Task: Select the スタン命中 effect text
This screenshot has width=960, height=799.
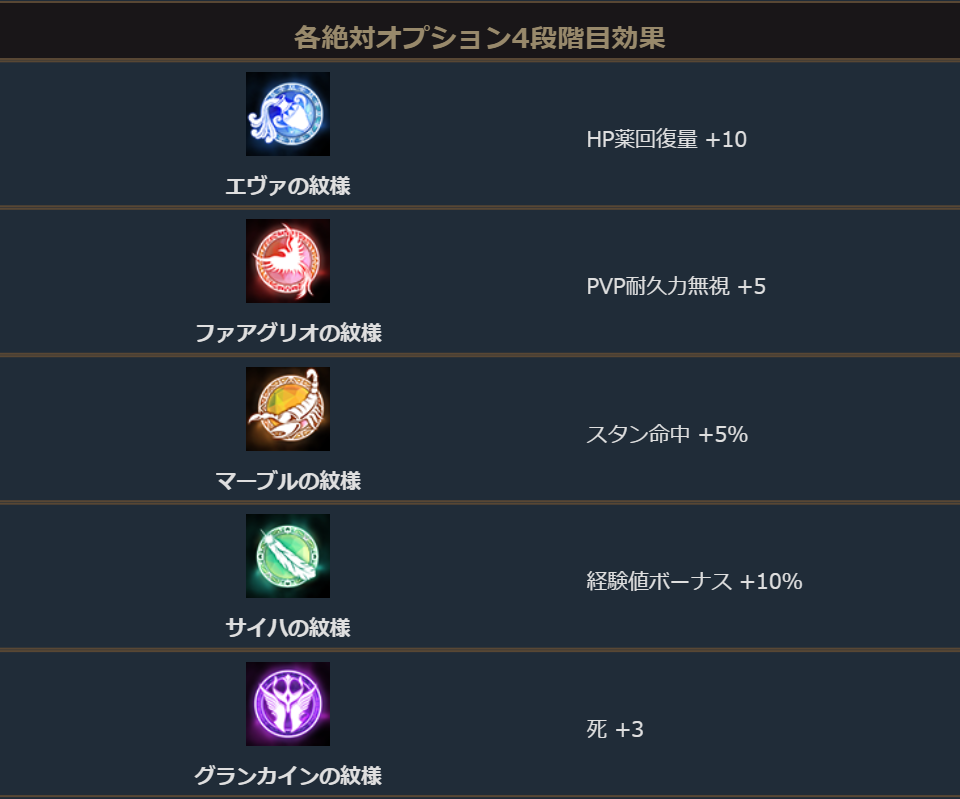Action: (x=638, y=435)
